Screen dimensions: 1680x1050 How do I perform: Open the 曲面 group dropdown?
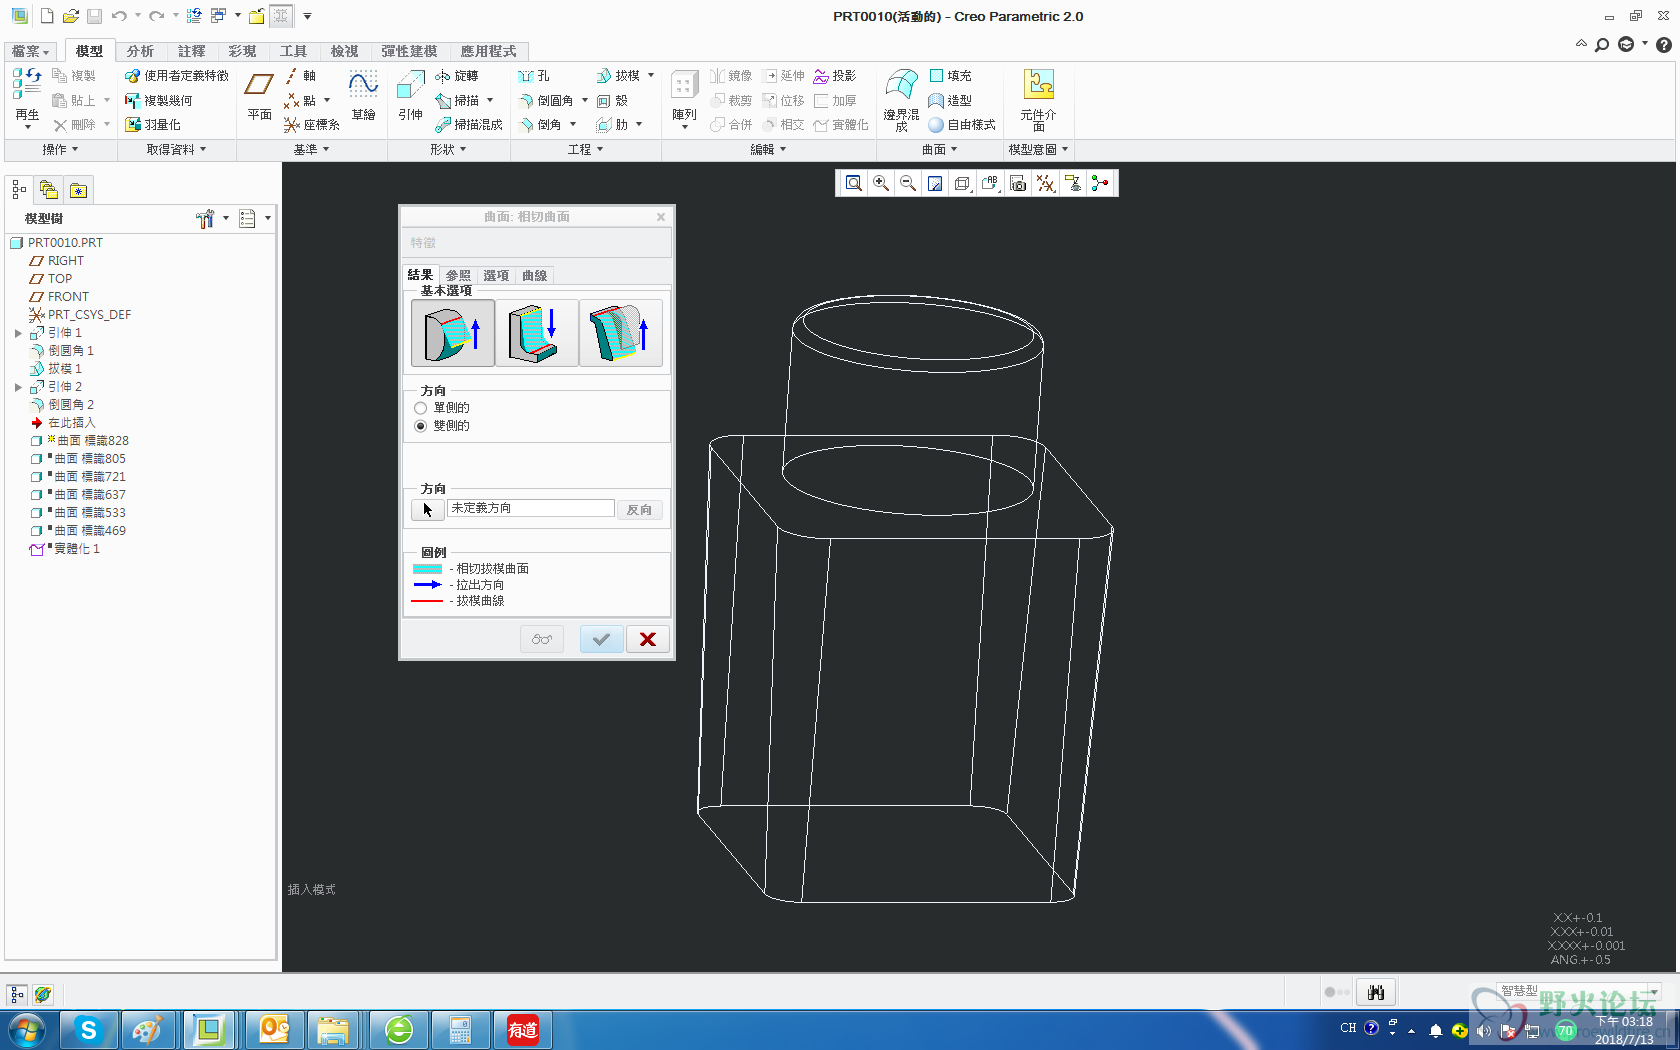[939, 149]
